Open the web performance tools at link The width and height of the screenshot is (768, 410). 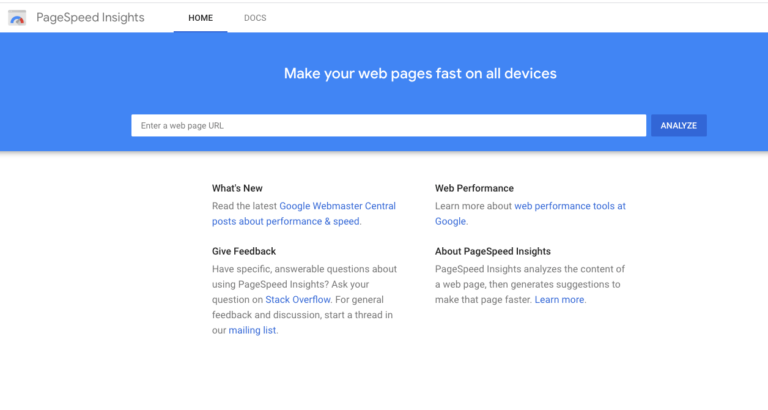(570, 206)
